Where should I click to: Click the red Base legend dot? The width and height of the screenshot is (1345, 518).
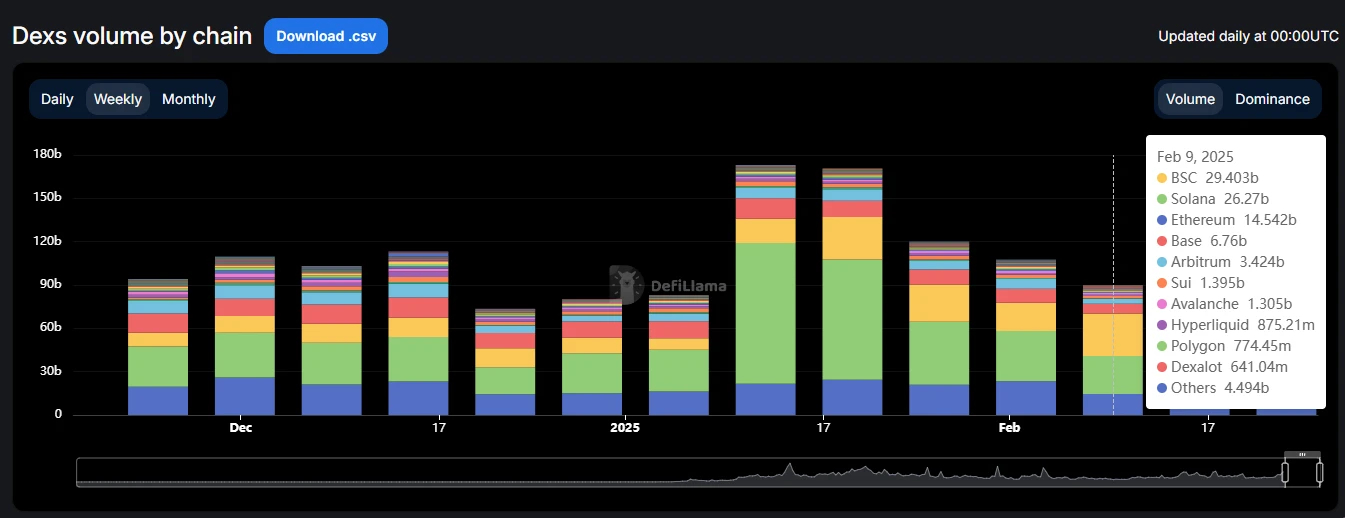[x=1161, y=241]
